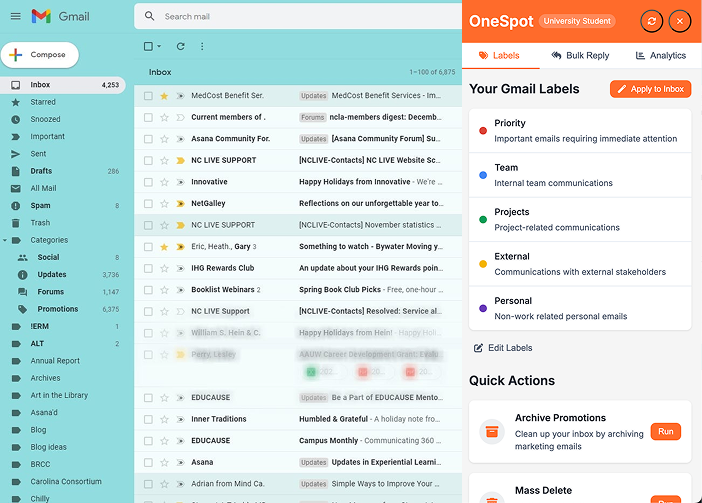Click the OneSpot refresh icon button
Screen dimensions: 702x503
pos(651,21)
